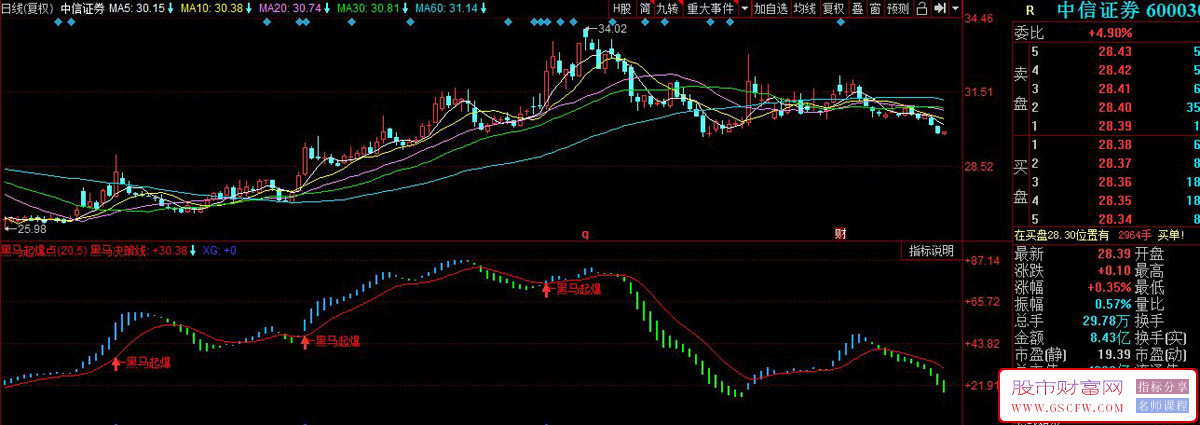This screenshot has height=425, width=1200.
Task: Click the MA30 arrow indicator
Action: [x=405, y=8]
